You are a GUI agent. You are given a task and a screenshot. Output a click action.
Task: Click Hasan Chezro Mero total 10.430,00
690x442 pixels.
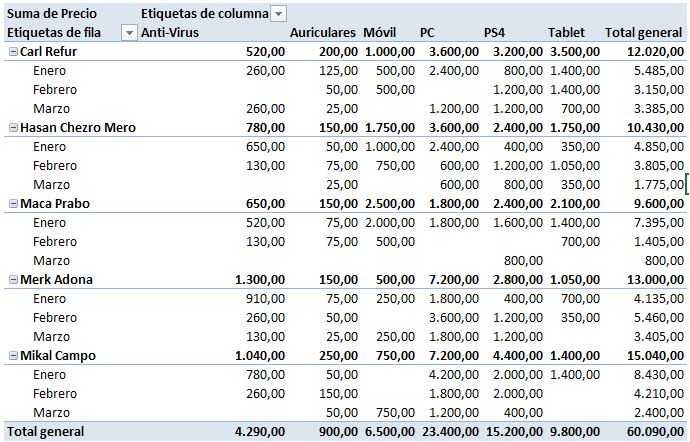[655, 128]
